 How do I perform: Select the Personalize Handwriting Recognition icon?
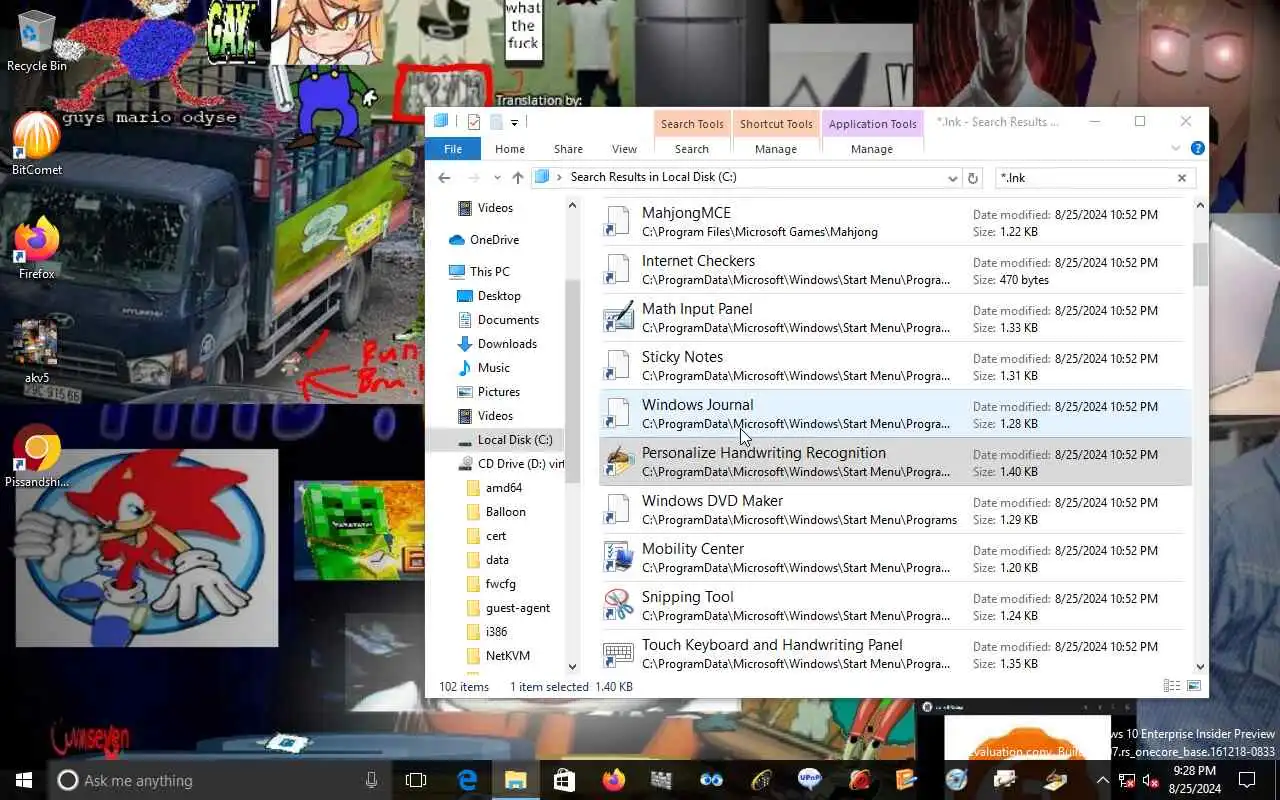coord(619,462)
